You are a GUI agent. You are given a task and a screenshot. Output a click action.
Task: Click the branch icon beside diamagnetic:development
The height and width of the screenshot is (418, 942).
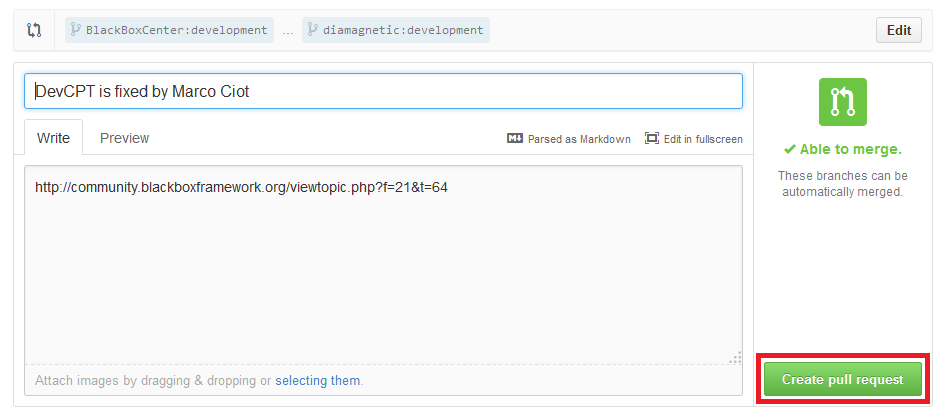(x=313, y=30)
